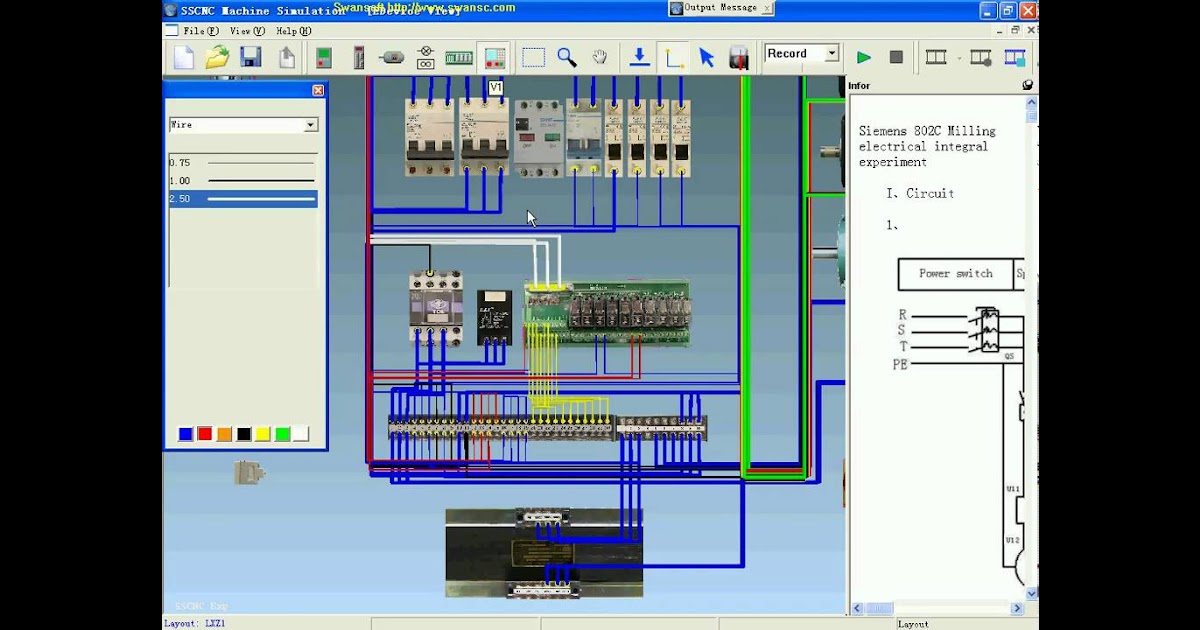Stop recording with square stop button
Screen dimensions: 1200x630
(x=896, y=57)
